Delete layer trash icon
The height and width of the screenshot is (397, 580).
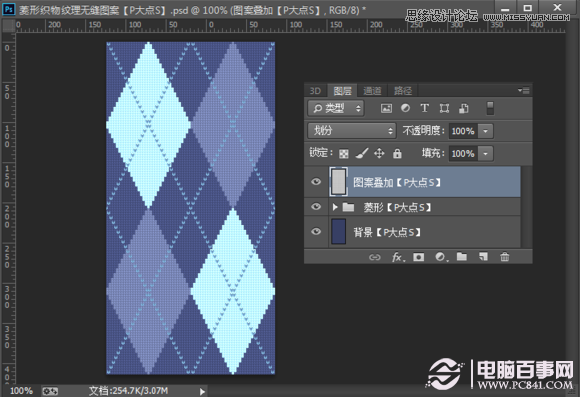[x=505, y=257]
